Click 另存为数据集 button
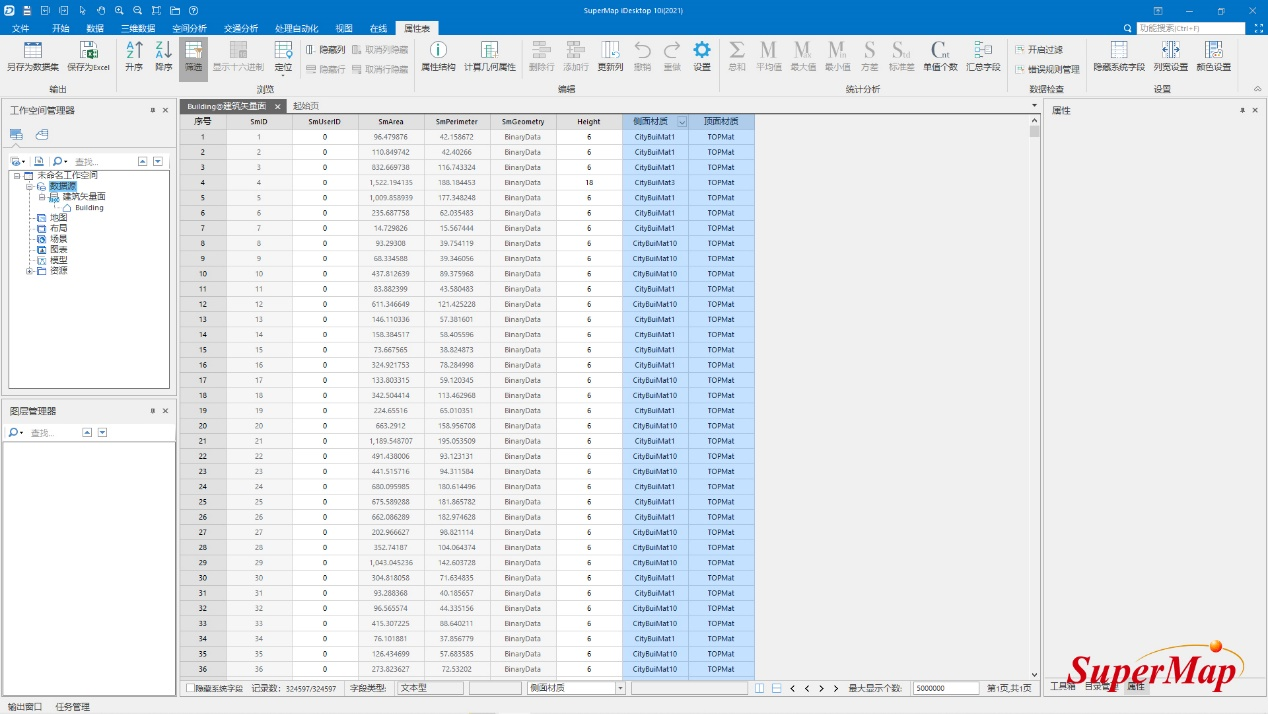The height and width of the screenshot is (714, 1268). click(32, 52)
